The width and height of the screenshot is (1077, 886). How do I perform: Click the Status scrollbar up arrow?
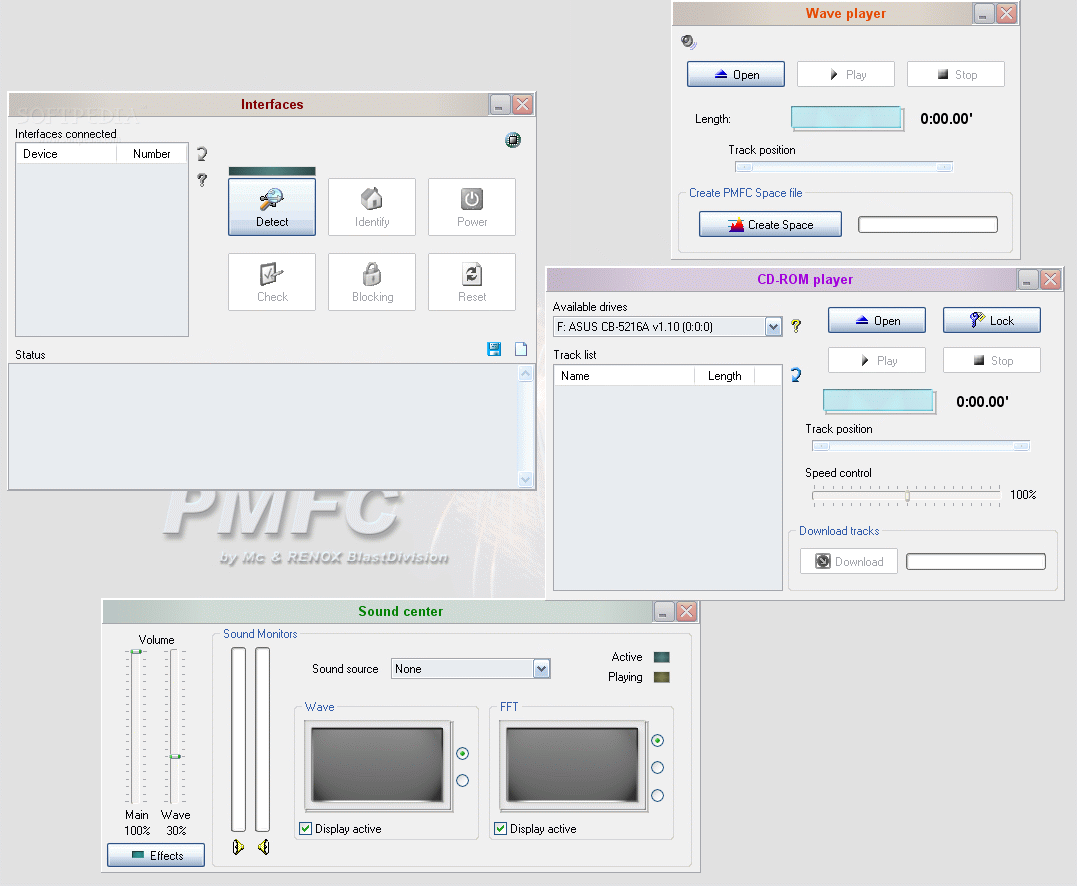[525, 374]
